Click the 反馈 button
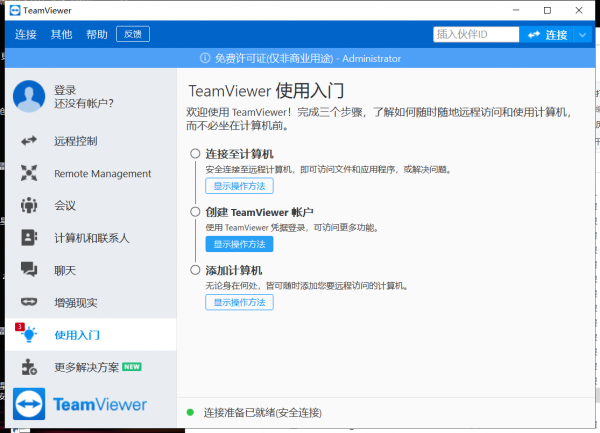The image size is (600, 433). click(x=133, y=34)
